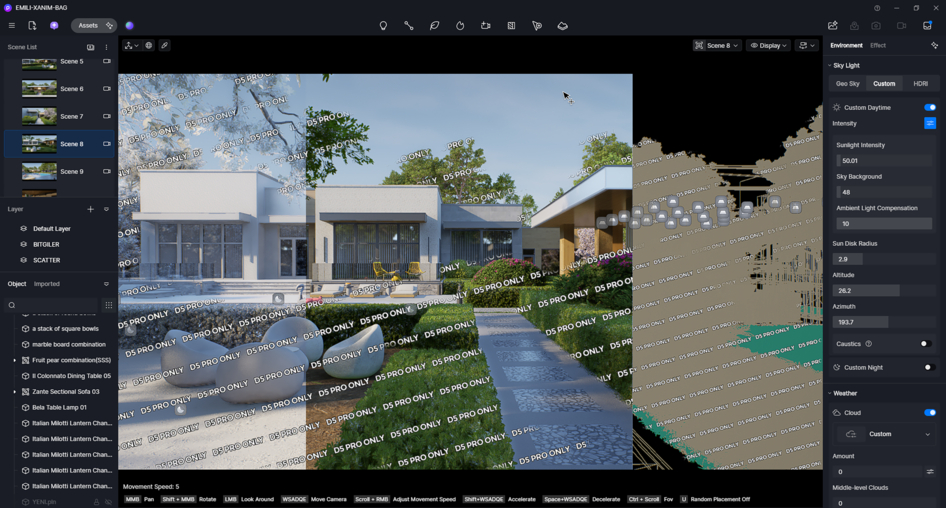This screenshot has width=946, height=508.
Task: Toggle lock on YENI.pln object
Action: coord(96,502)
